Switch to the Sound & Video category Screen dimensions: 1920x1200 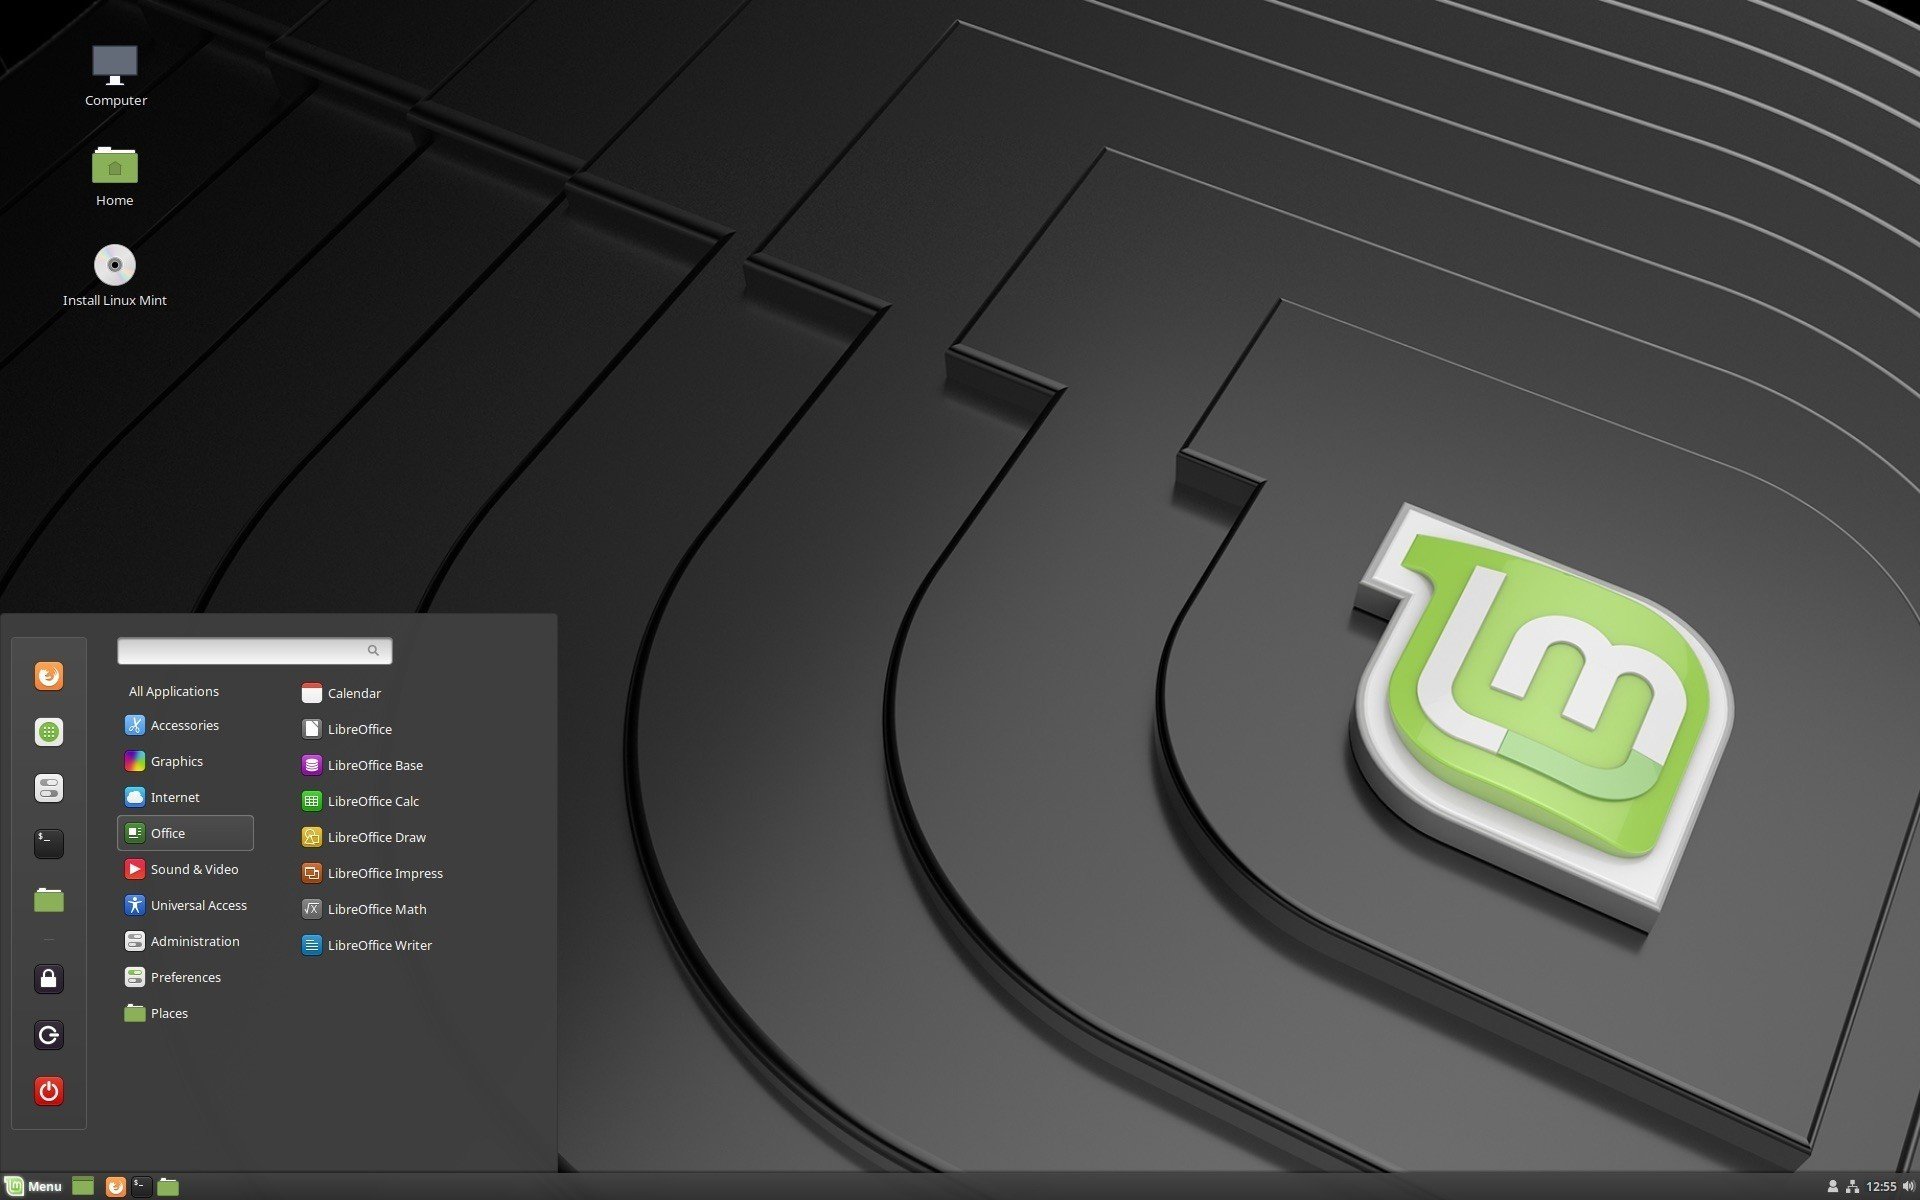point(193,868)
